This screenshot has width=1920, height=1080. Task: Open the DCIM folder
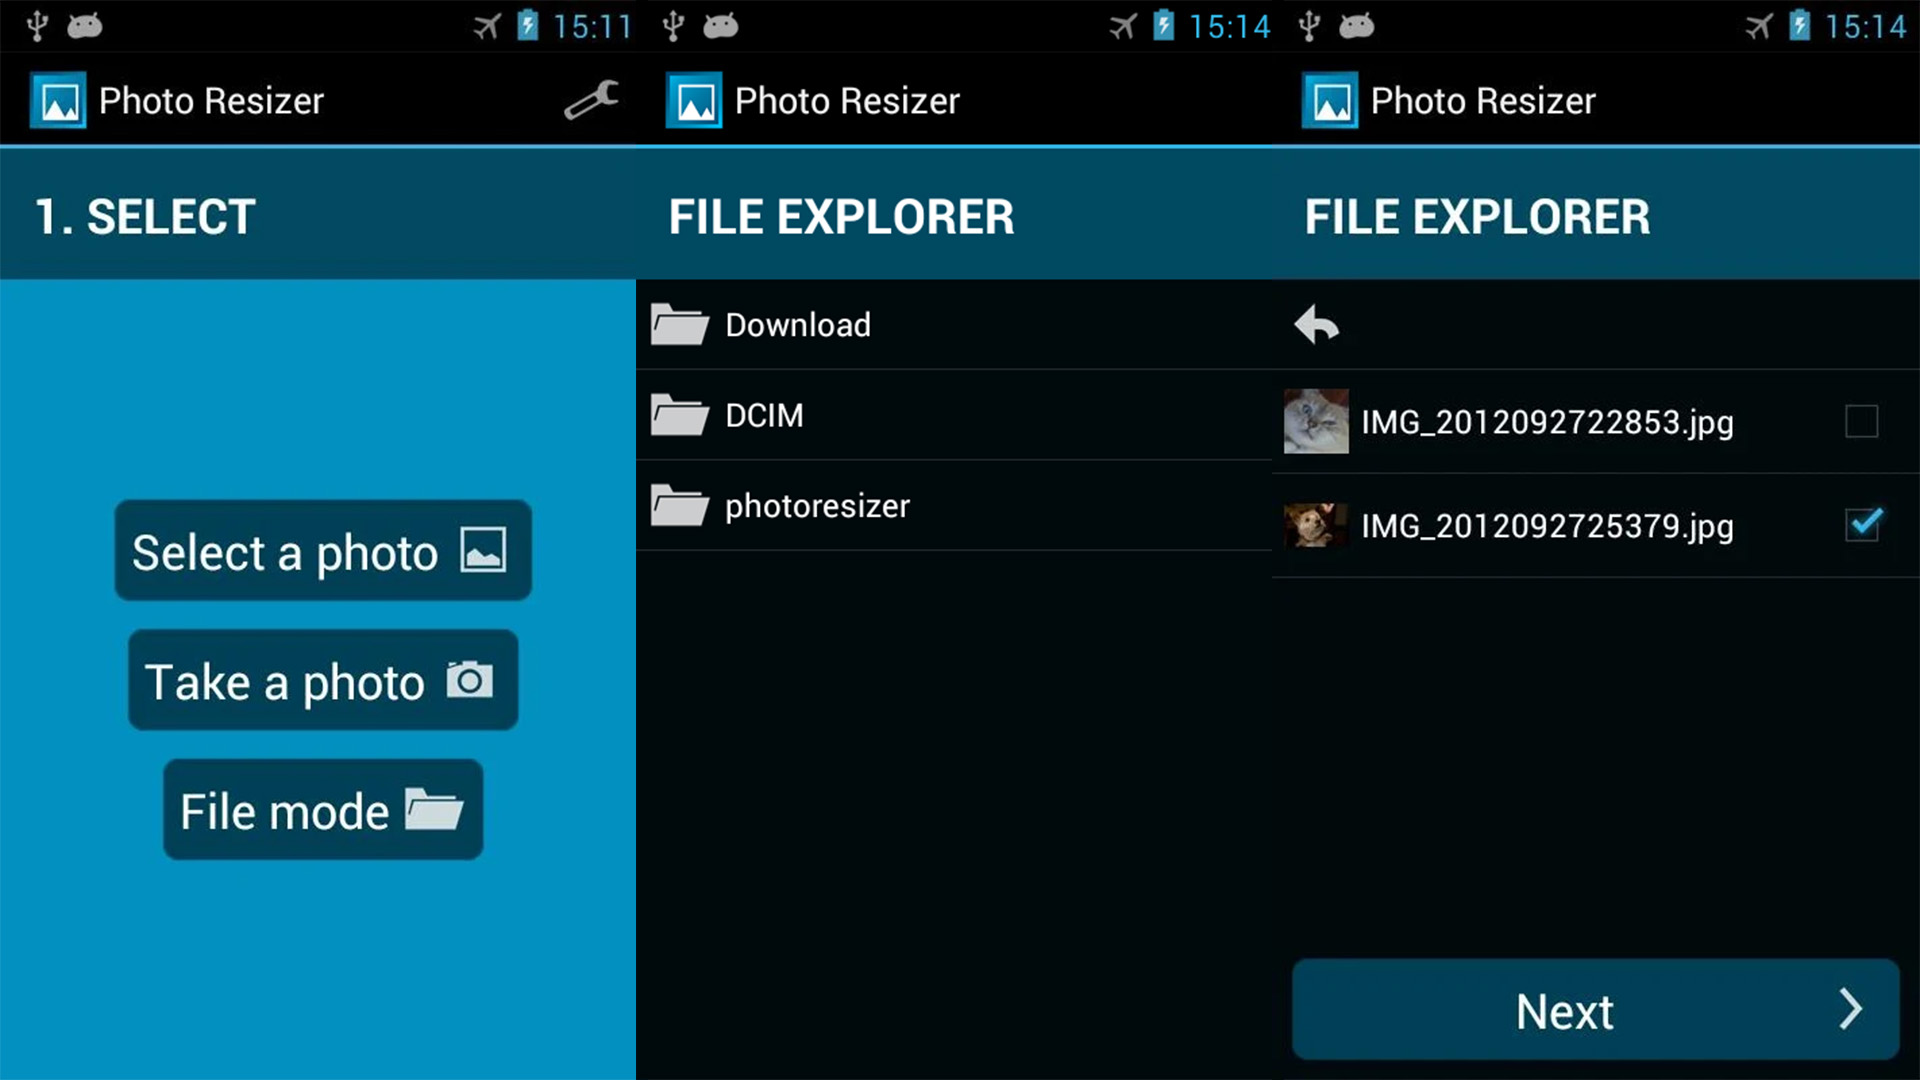pyautogui.click(x=954, y=415)
